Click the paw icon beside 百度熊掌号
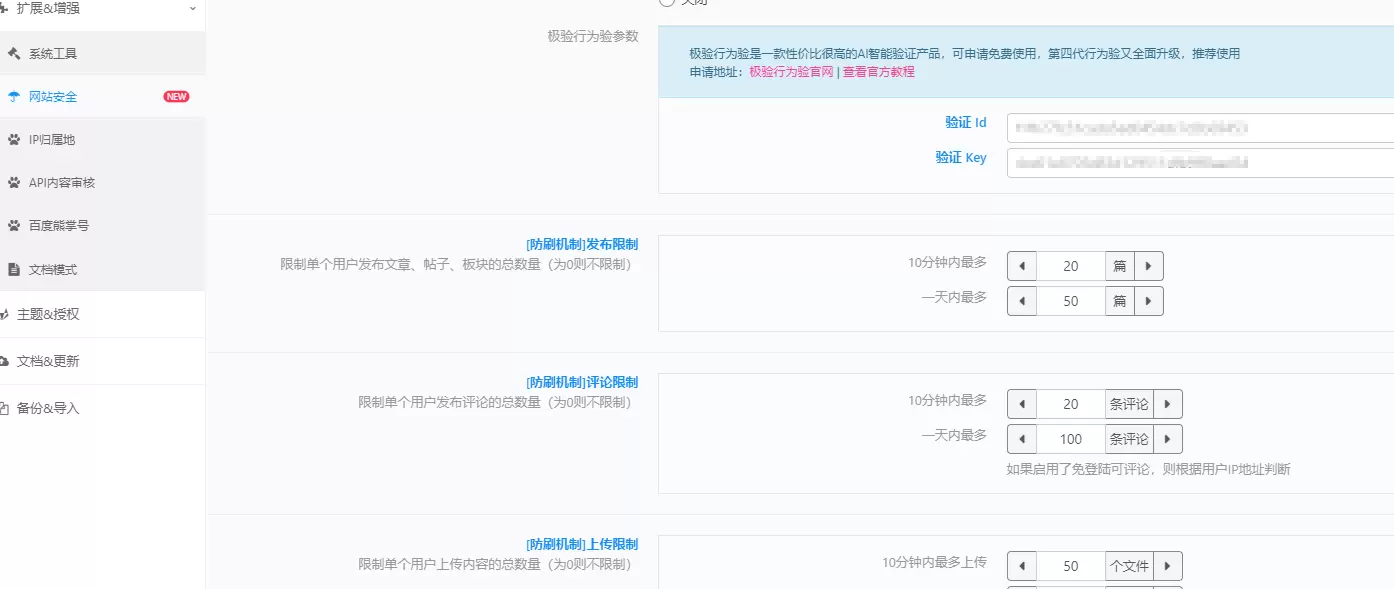This screenshot has height=589, width=1394. pos(14,226)
